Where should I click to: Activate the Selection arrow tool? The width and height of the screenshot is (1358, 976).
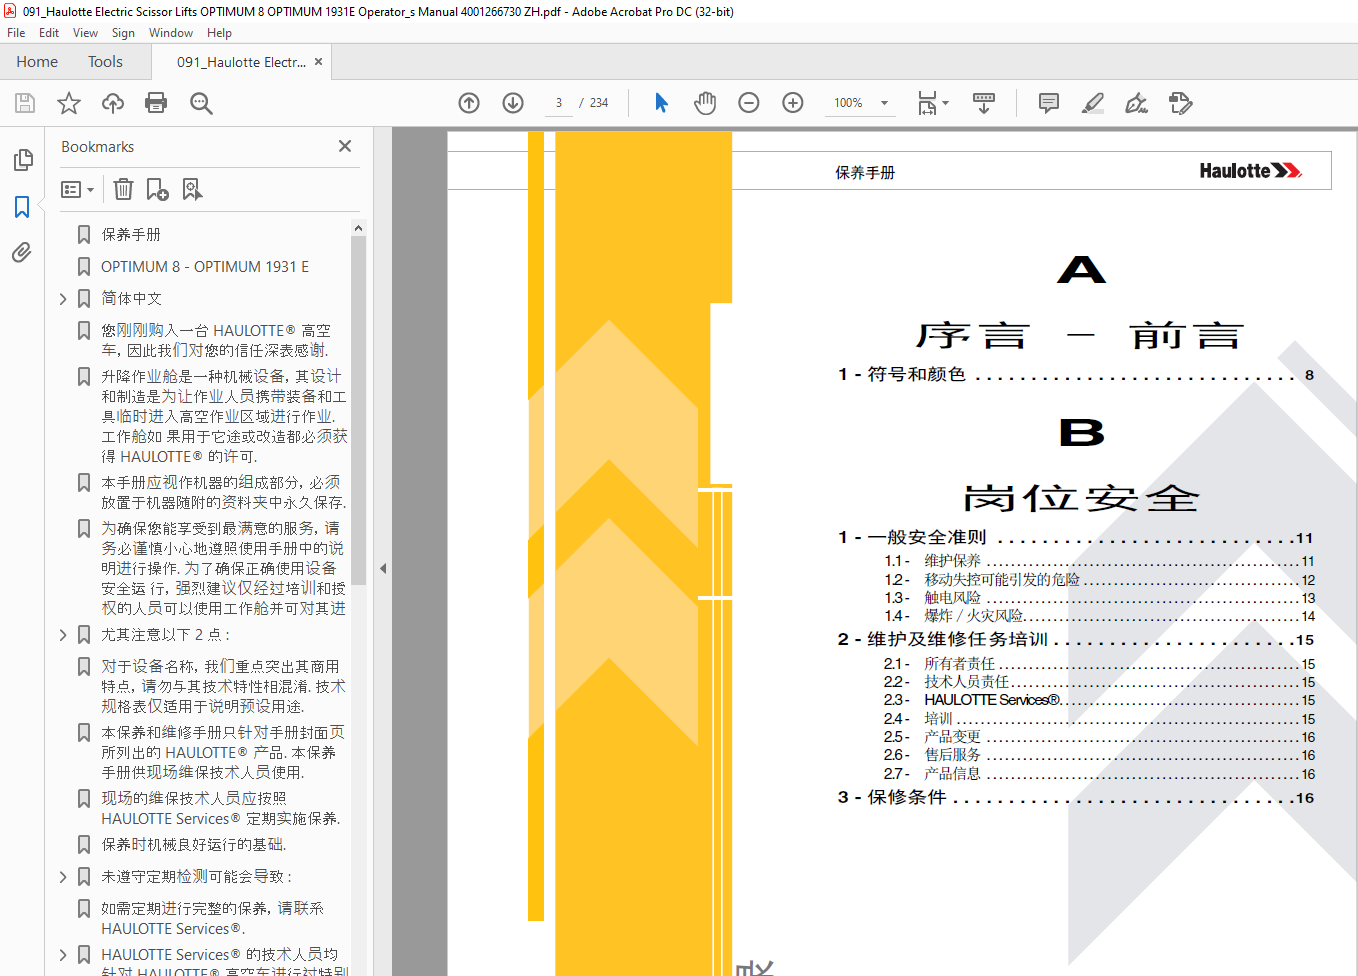pyautogui.click(x=661, y=103)
